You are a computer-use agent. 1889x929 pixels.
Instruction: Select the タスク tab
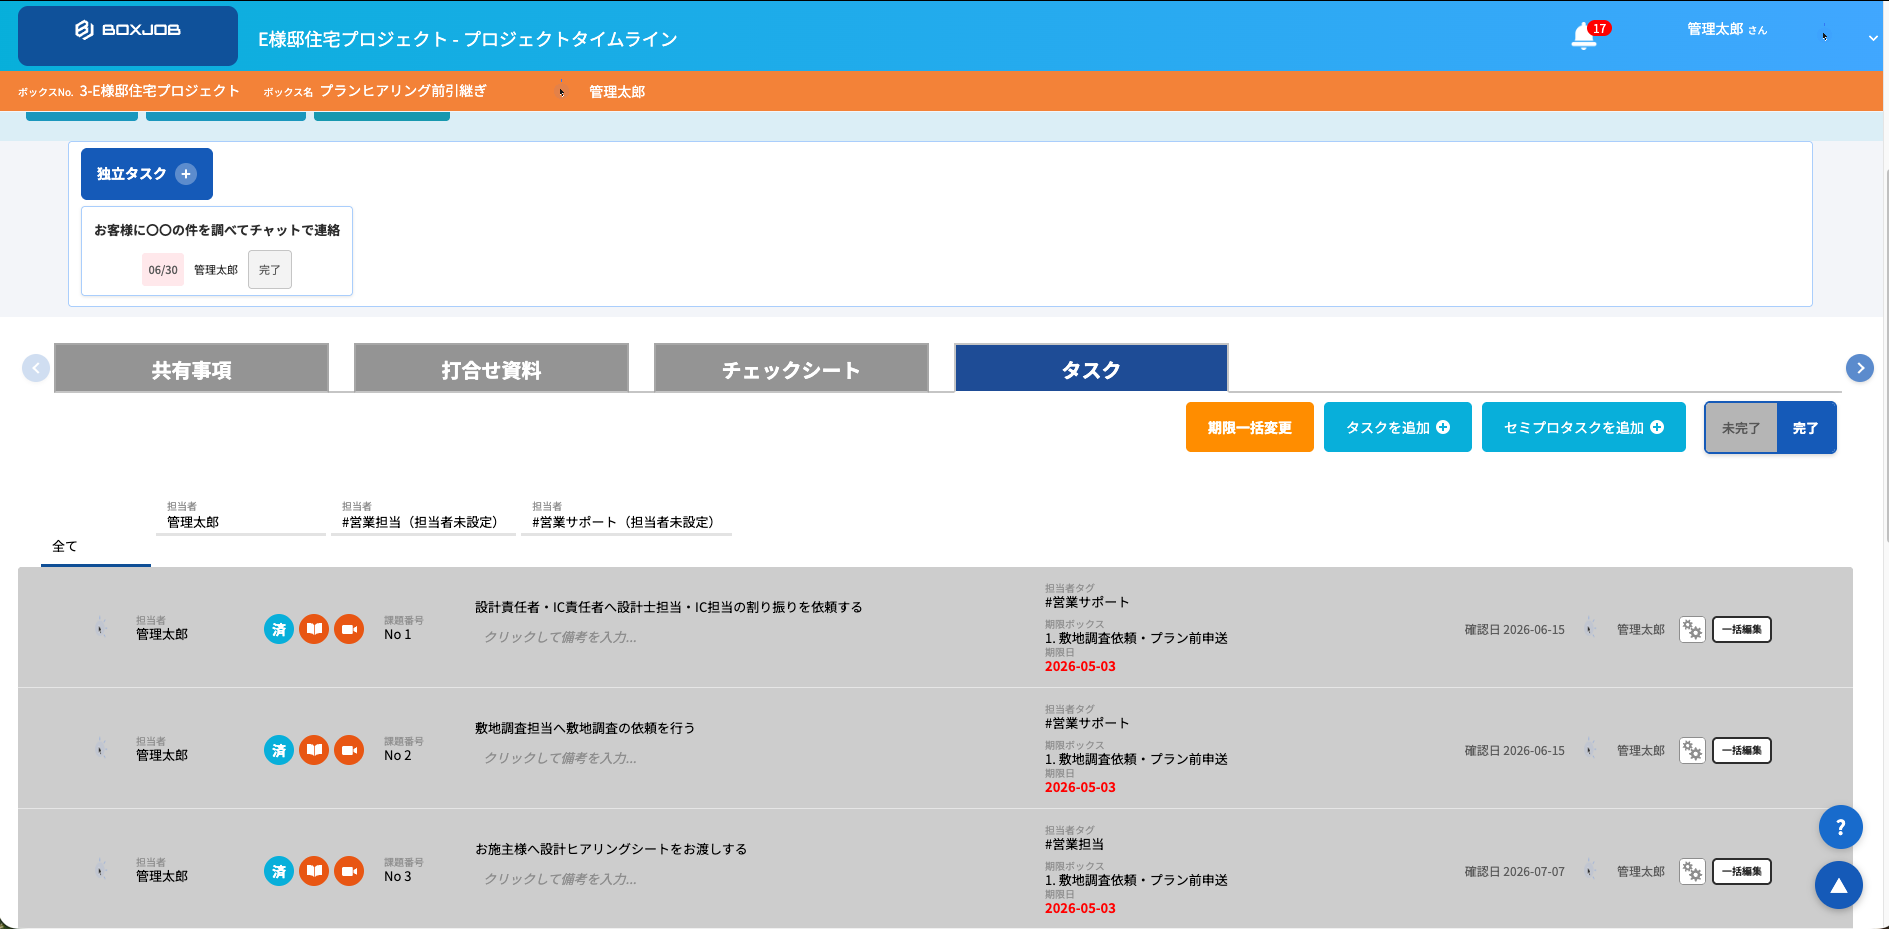(x=1091, y=368)
